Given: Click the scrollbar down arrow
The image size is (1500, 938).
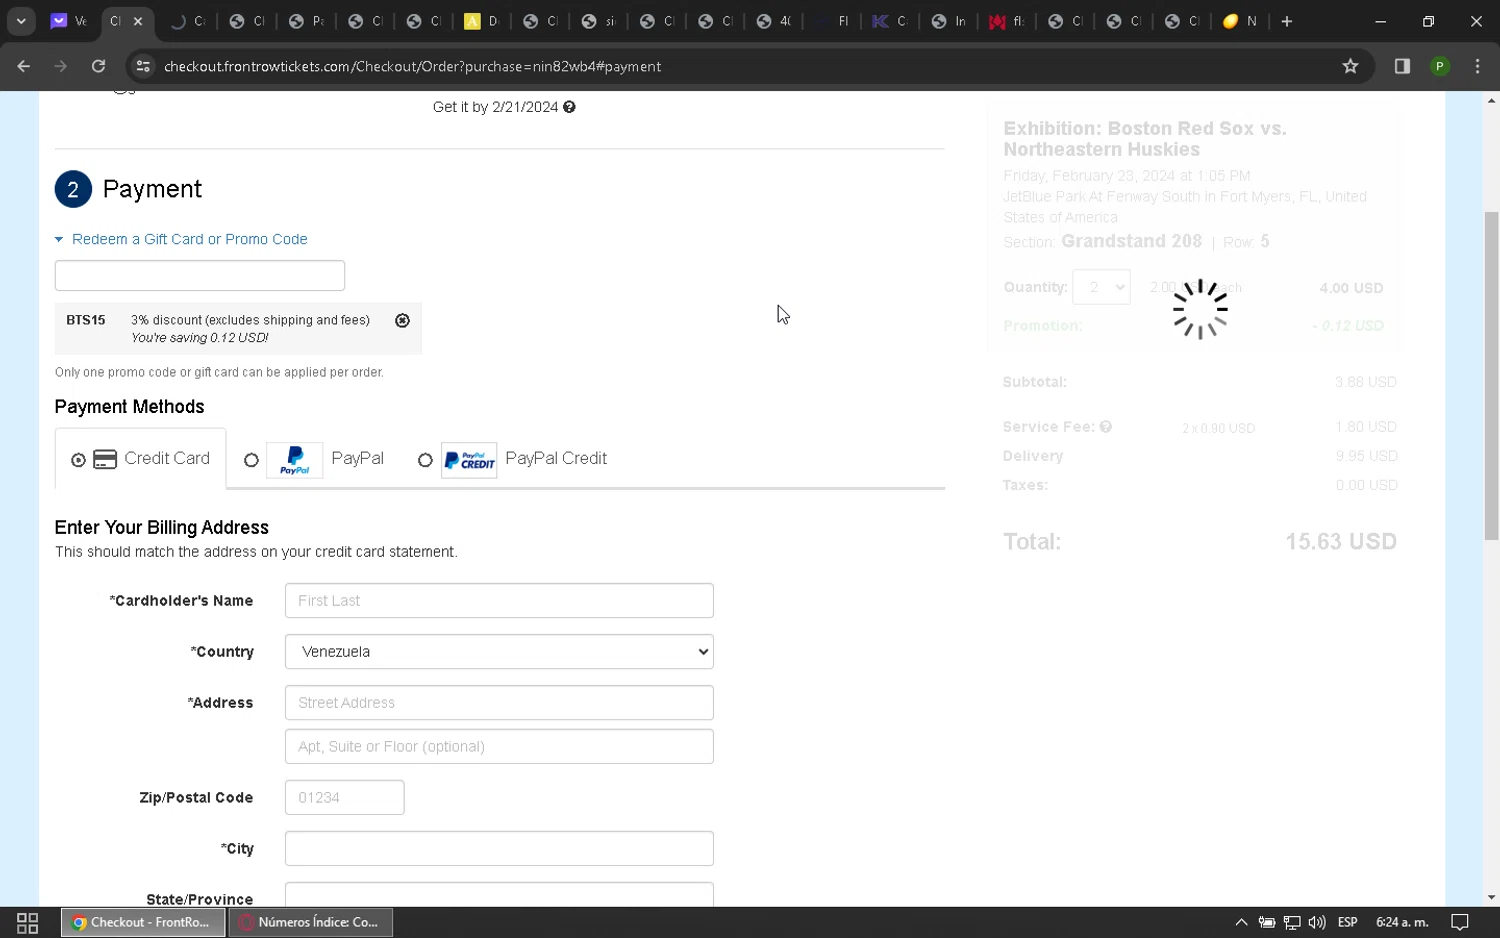Looking at the screenshot, I should [x=1491, y=897].
